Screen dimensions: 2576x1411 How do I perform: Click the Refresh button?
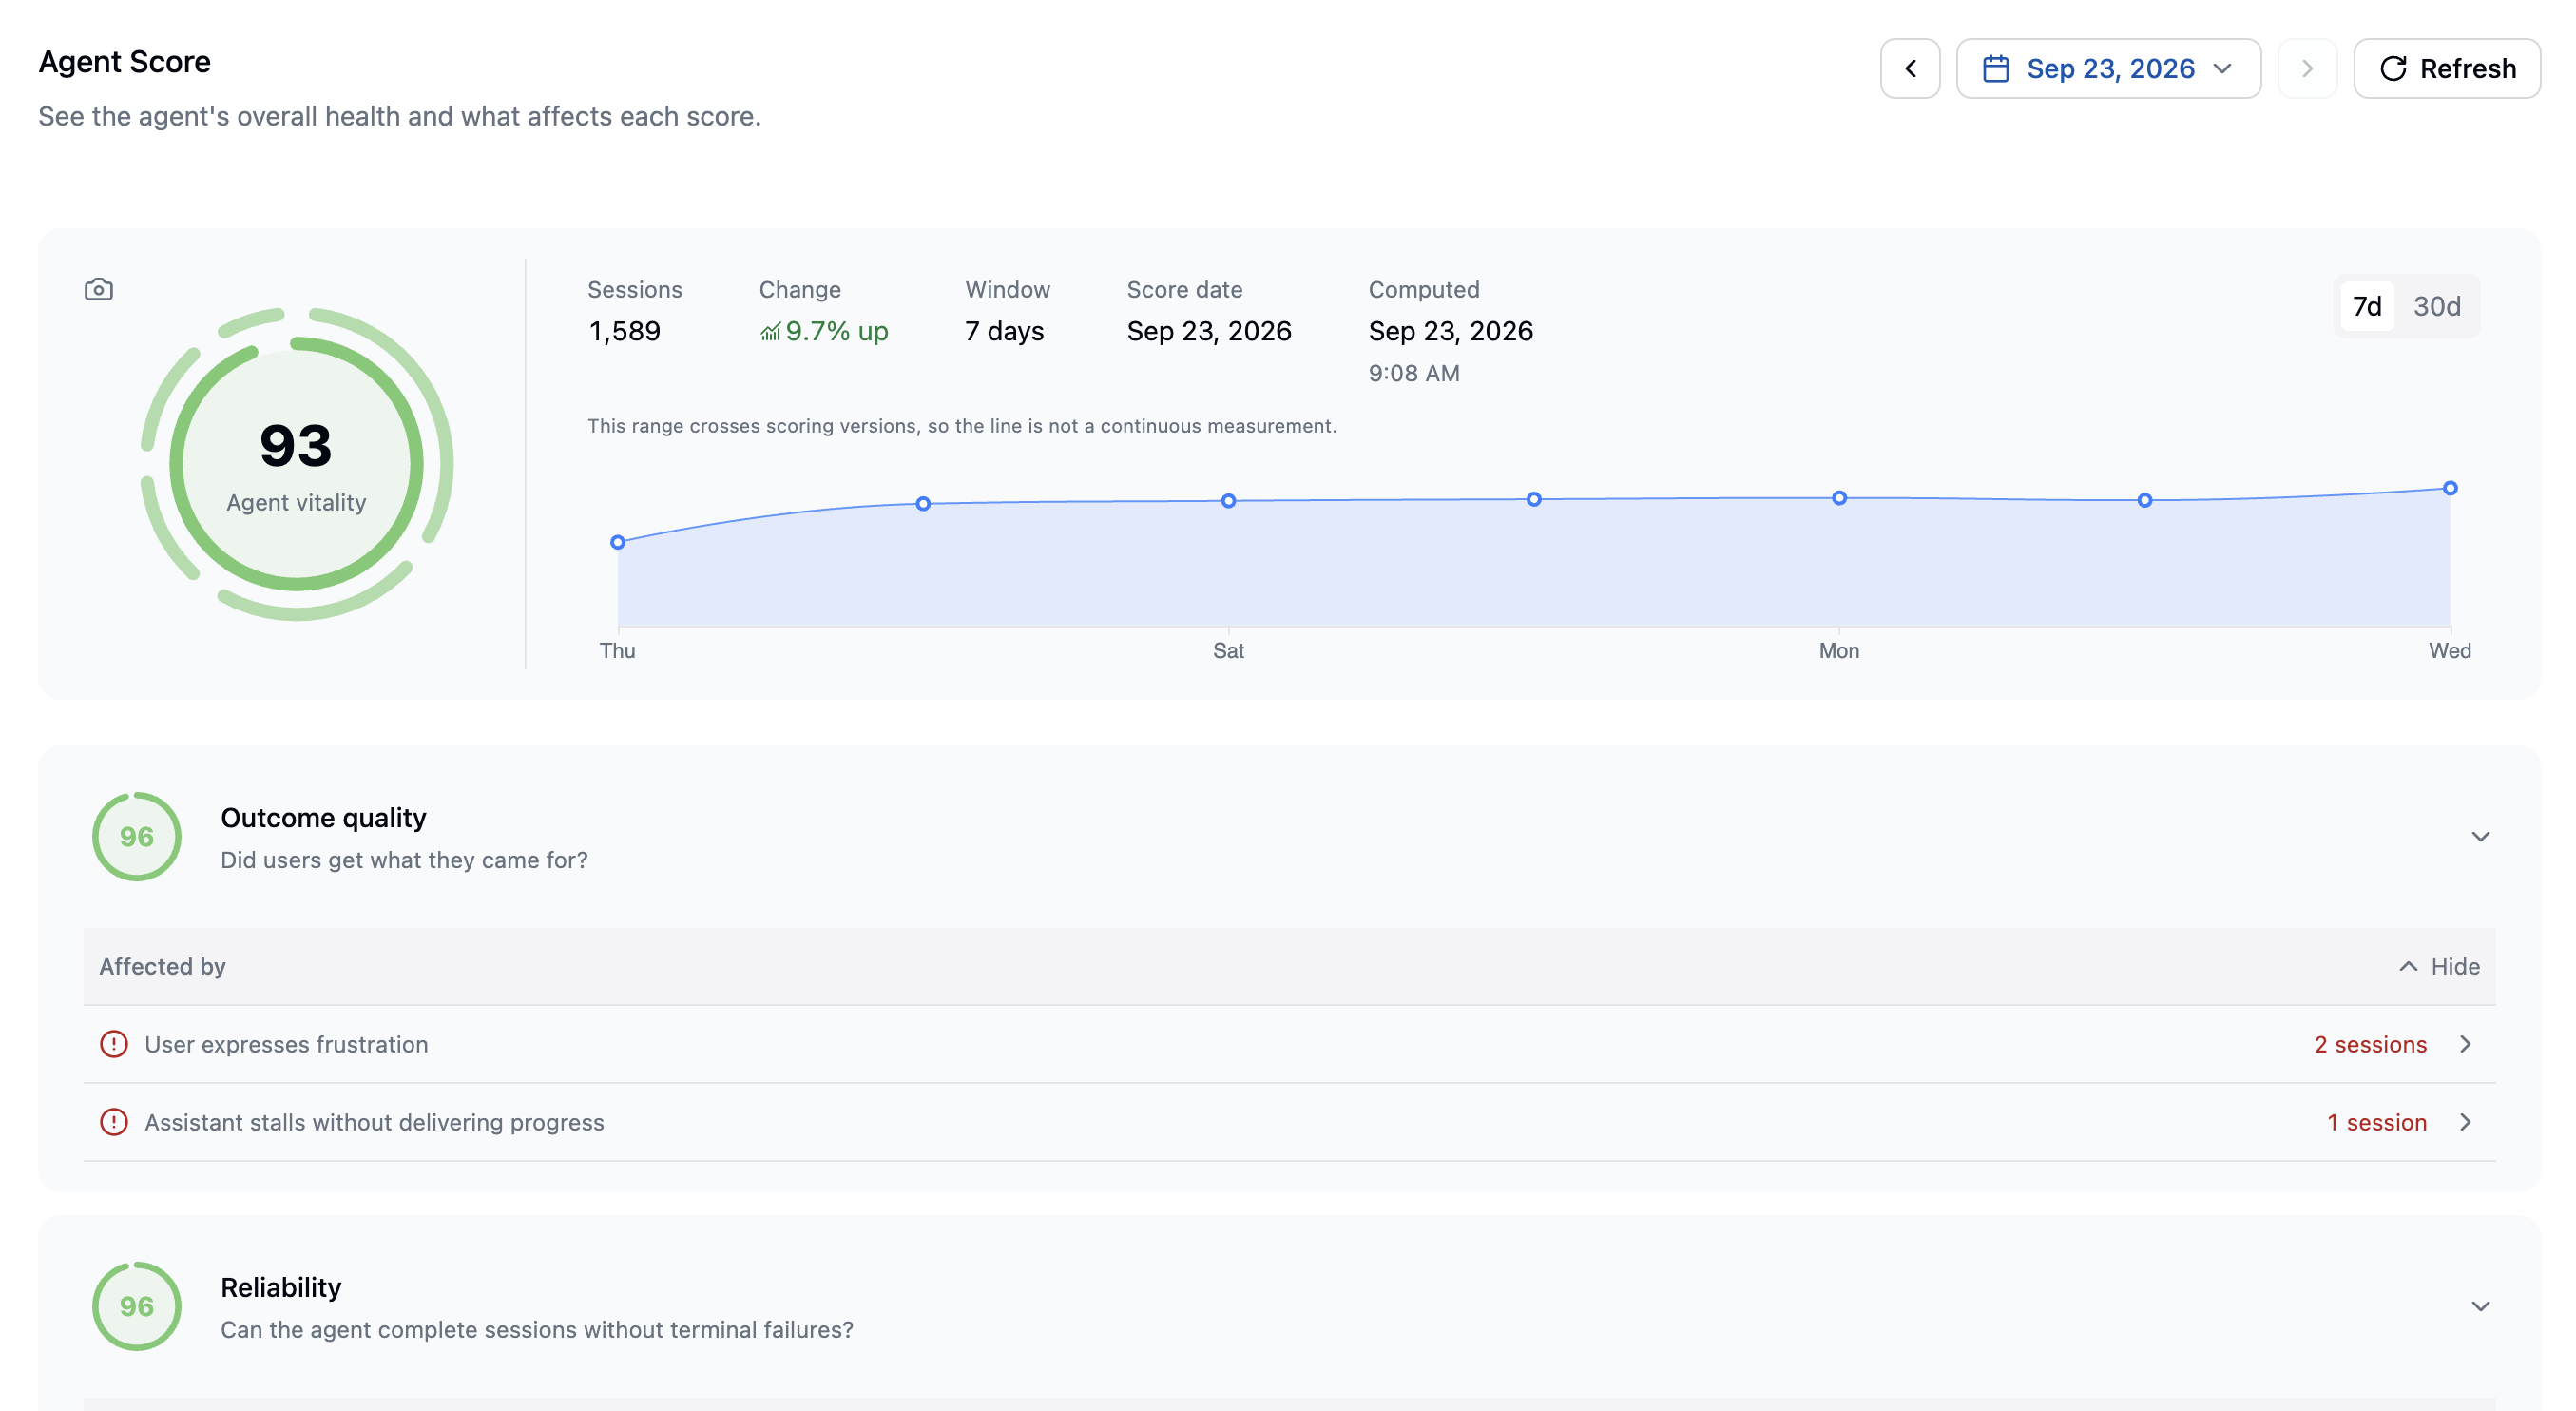click(2446, 68)
